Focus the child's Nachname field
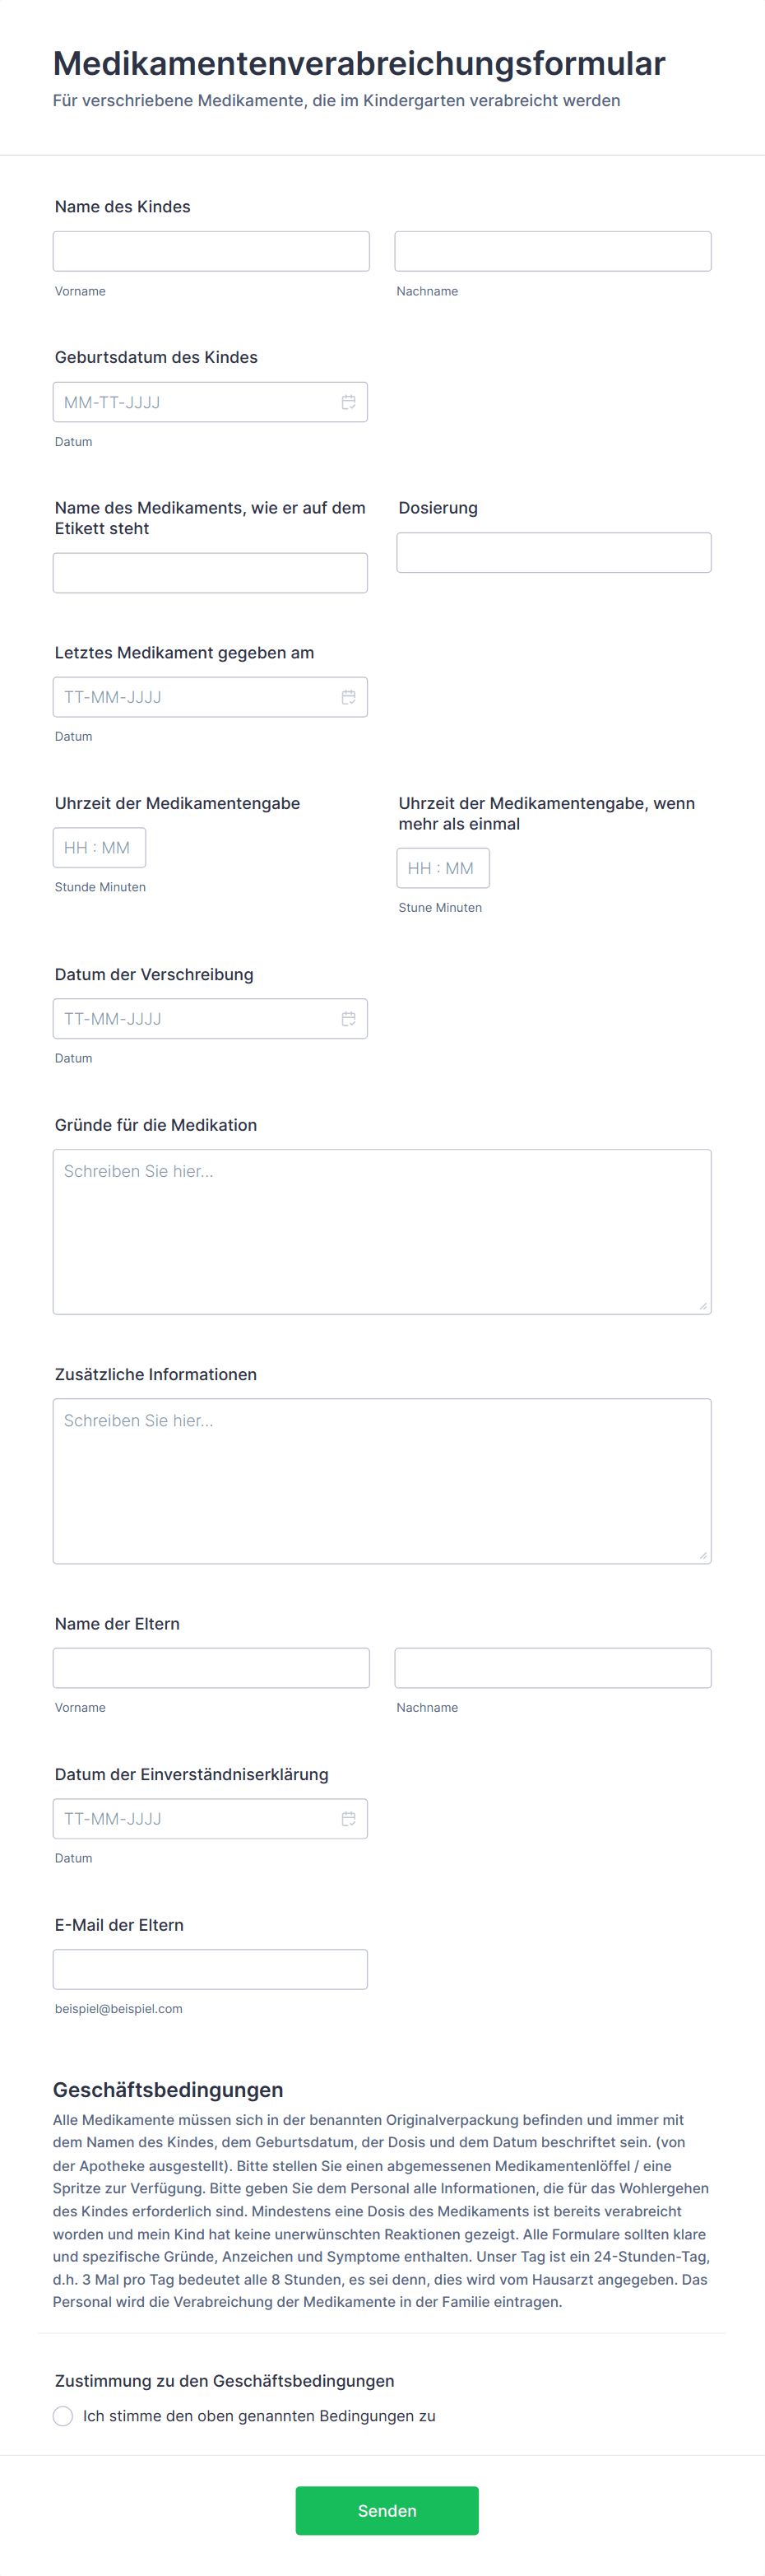 553,251
